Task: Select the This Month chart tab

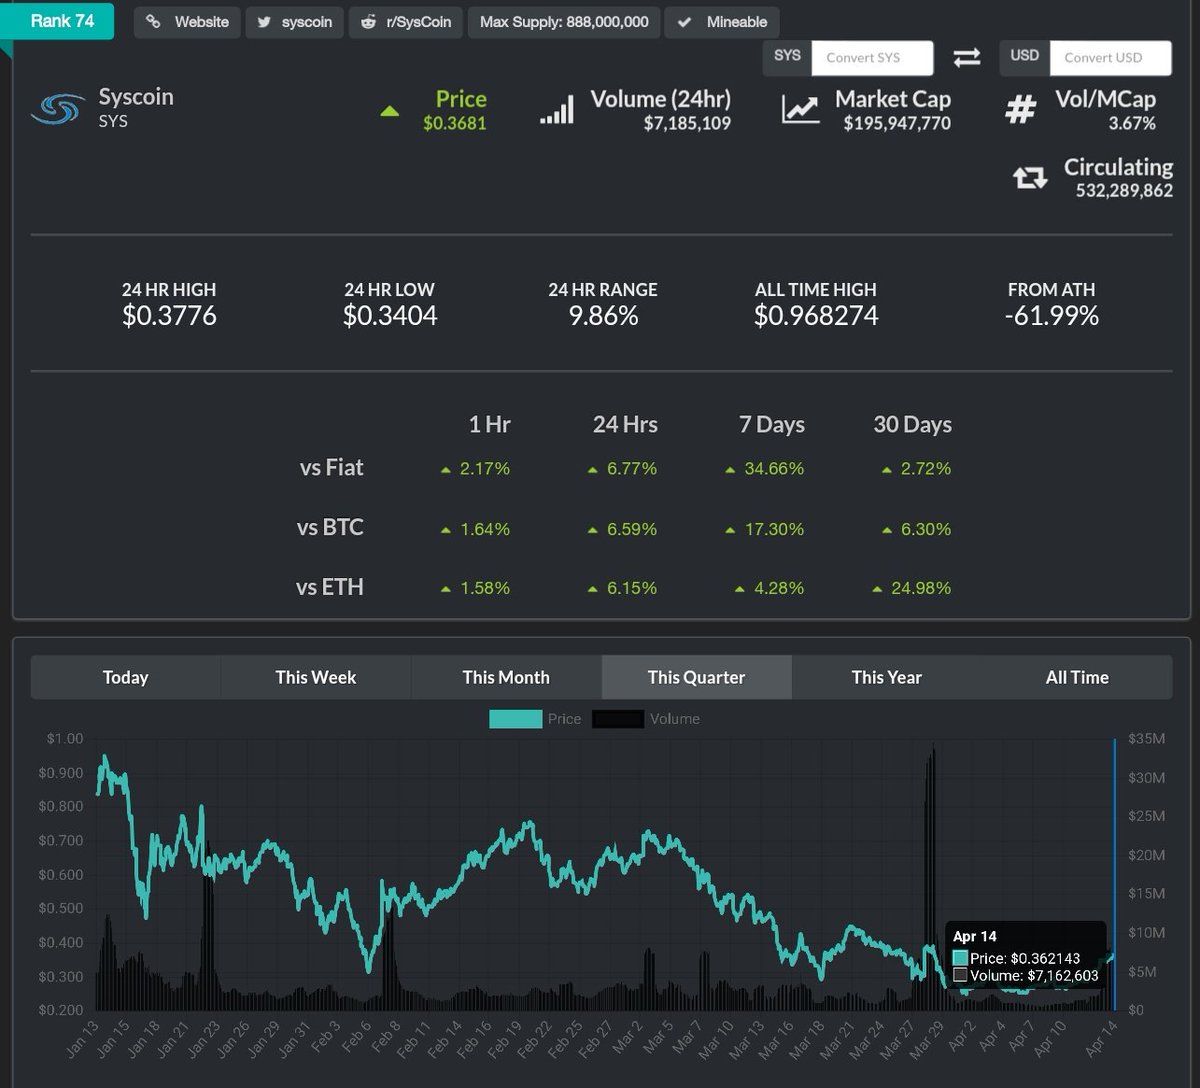Action: [x=506, y=677]
